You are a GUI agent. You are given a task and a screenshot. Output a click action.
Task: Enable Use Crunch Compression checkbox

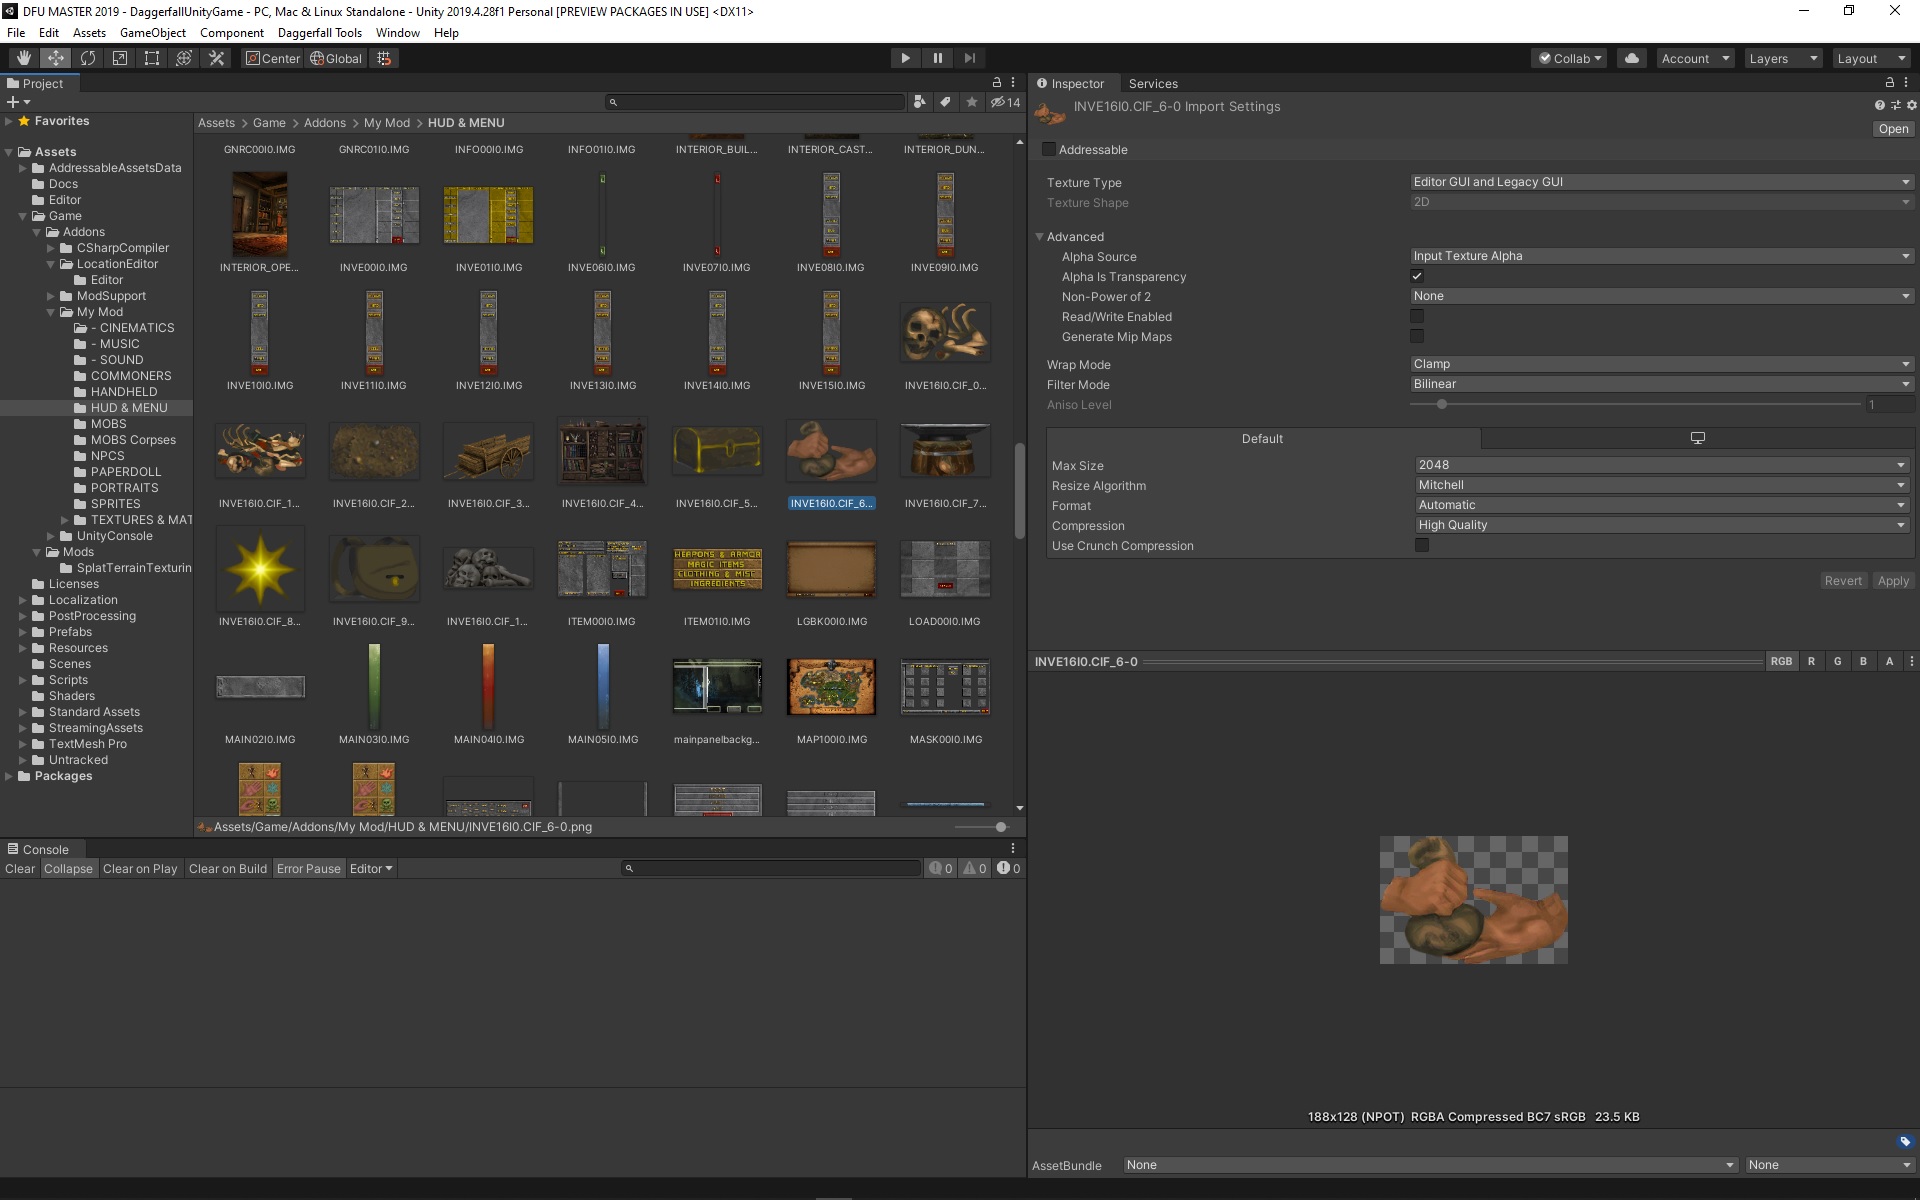(x=1422, y=545)
